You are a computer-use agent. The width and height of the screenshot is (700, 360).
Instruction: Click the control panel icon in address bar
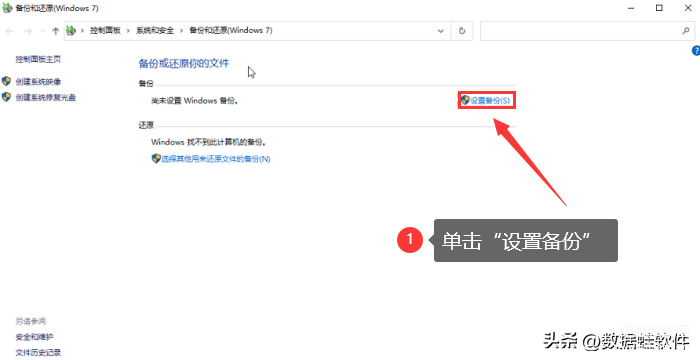click(71, 30)
